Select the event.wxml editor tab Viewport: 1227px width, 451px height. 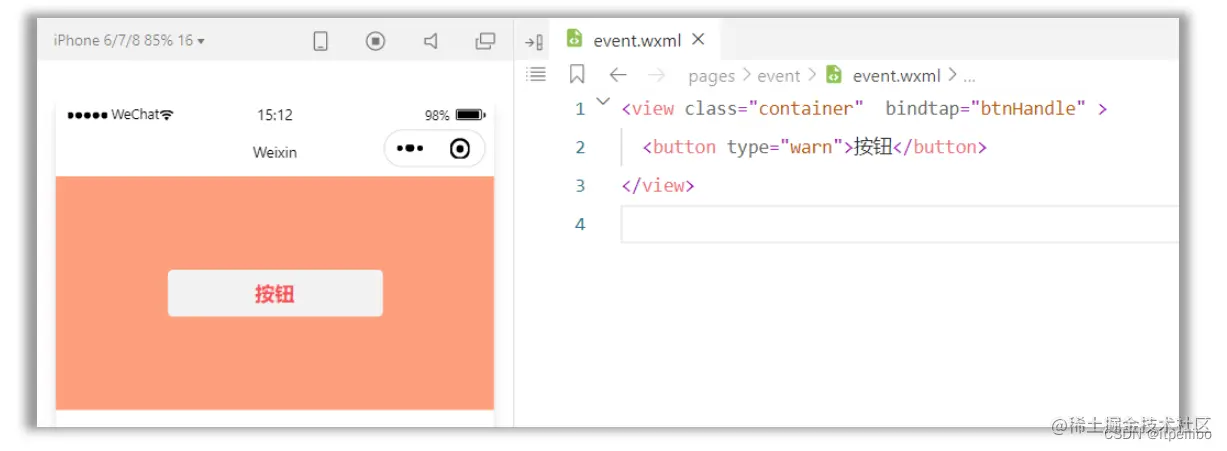point(635,40)
